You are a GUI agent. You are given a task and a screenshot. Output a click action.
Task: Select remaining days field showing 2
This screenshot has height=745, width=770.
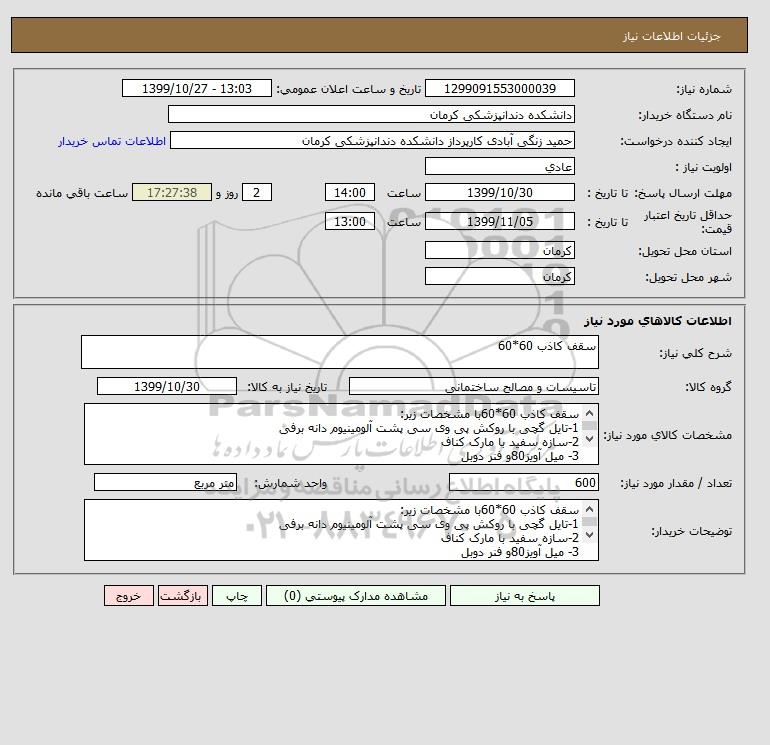coord(257,193)
